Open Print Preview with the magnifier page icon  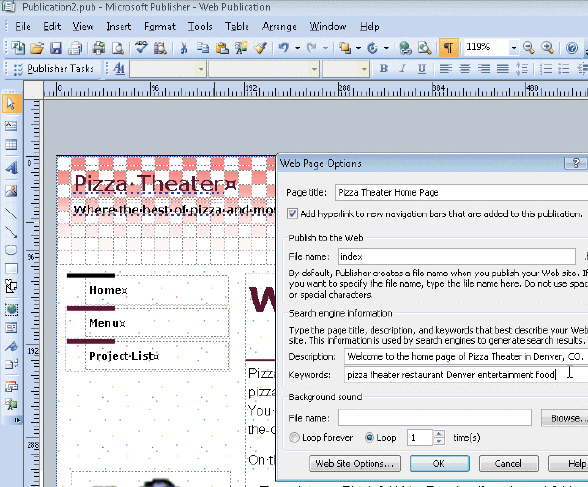point(118,48)
